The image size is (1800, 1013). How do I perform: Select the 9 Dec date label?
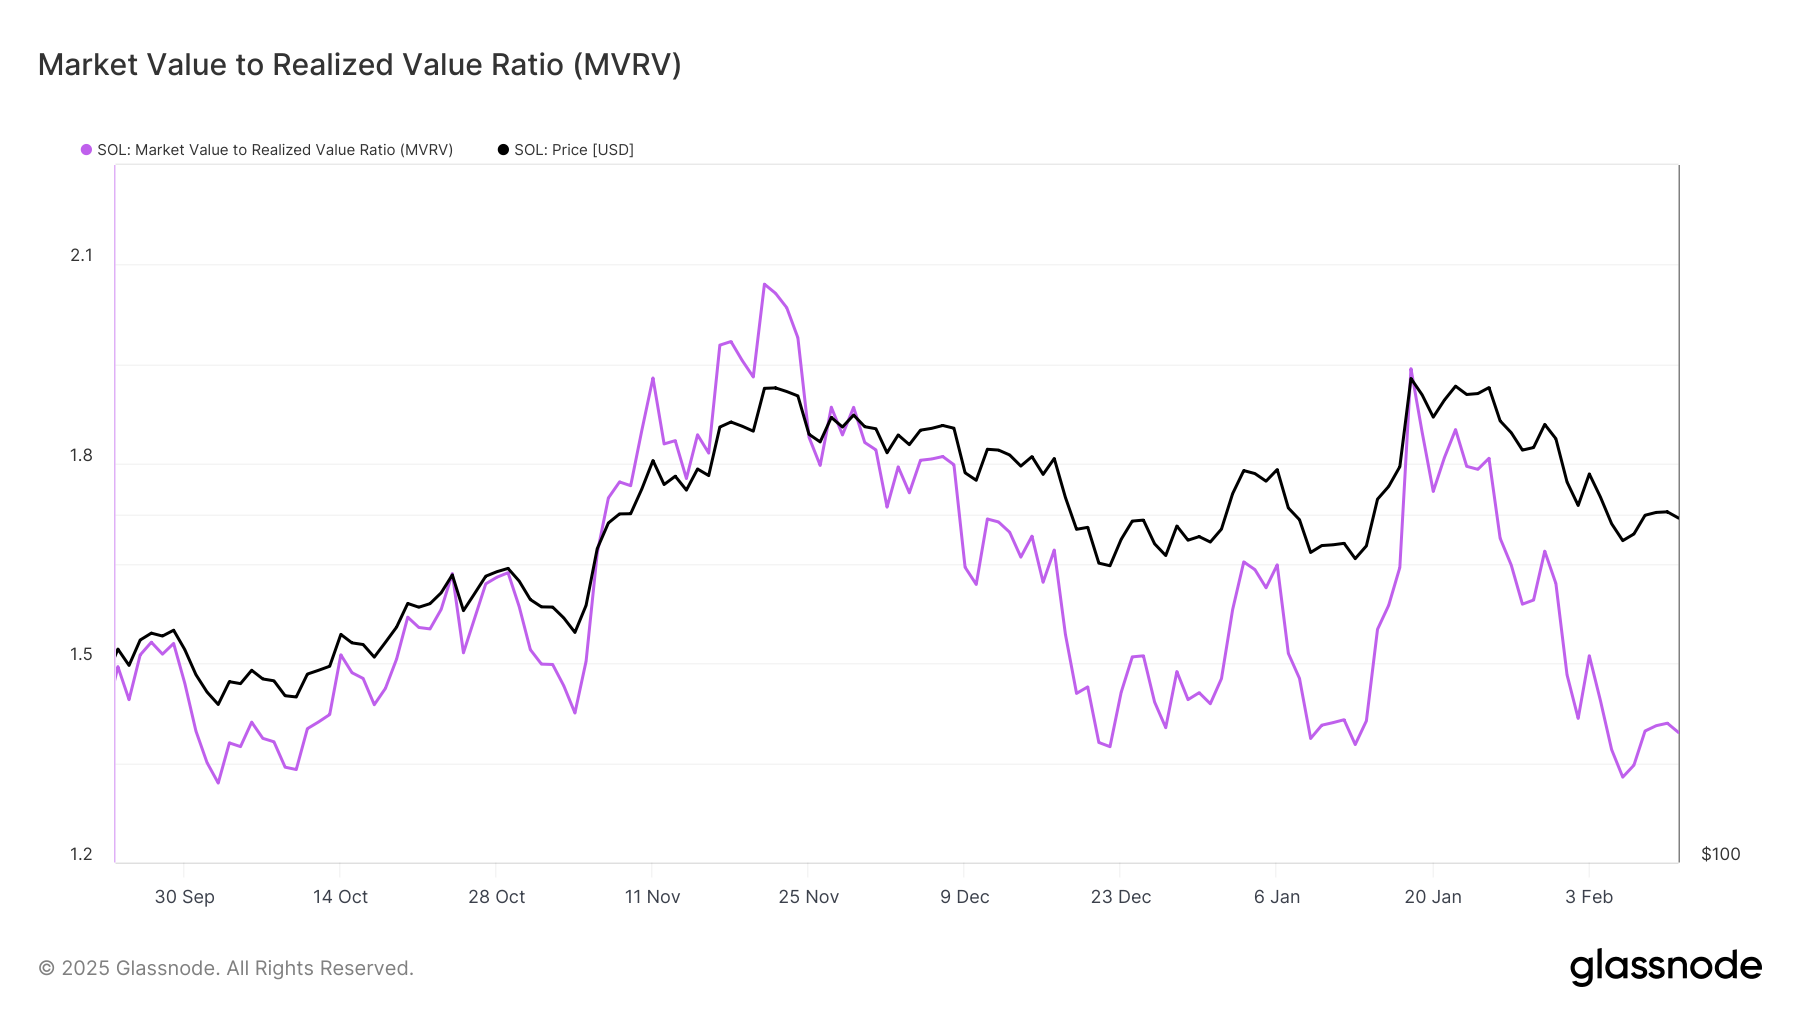pos(964,897)
